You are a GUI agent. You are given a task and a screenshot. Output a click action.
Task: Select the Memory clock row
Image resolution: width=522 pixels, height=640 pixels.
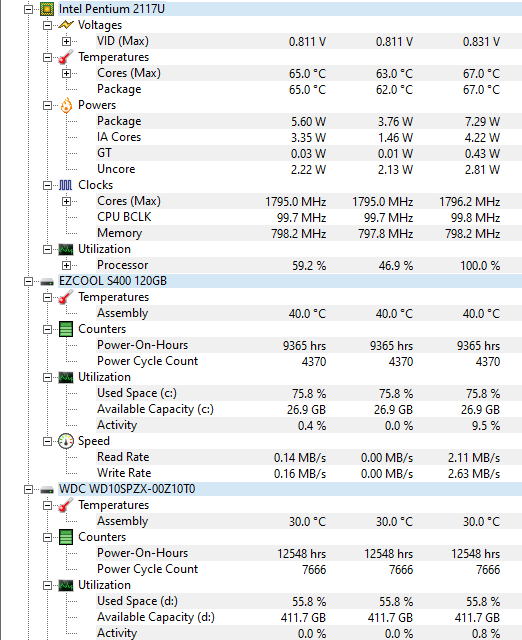coord(309,233)
